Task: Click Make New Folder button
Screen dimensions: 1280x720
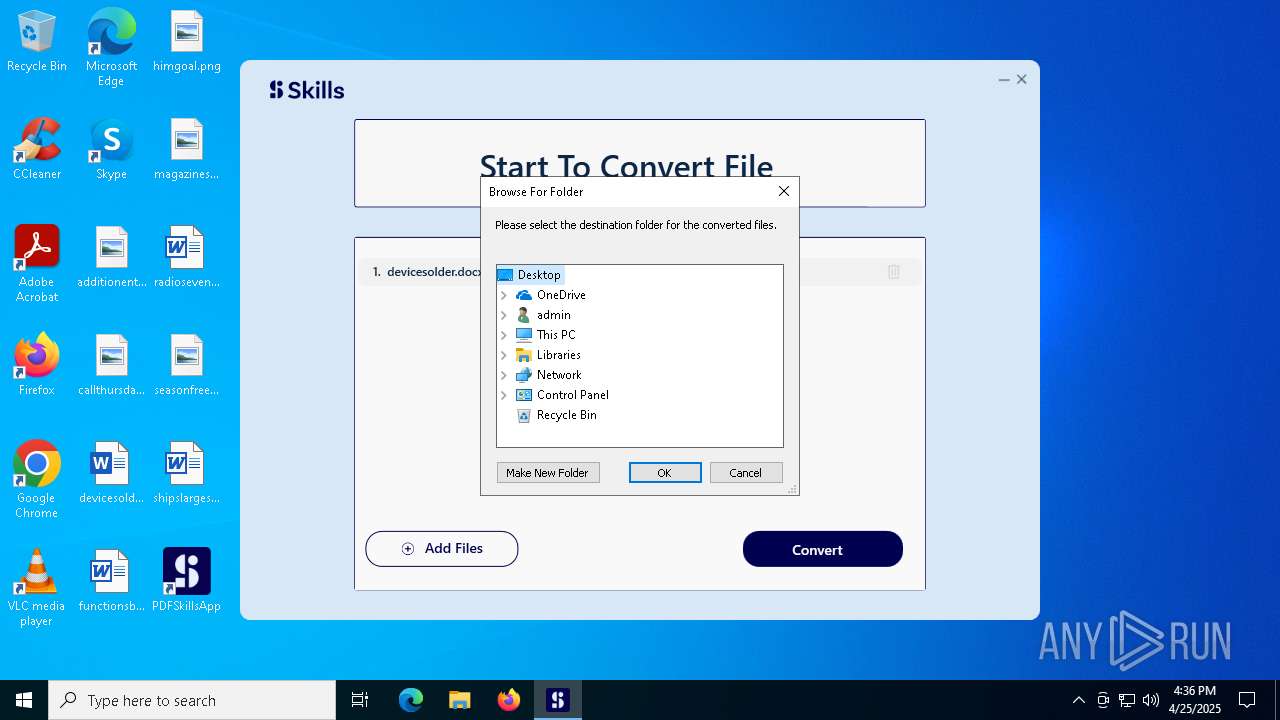Action: (x=548, y=473)
